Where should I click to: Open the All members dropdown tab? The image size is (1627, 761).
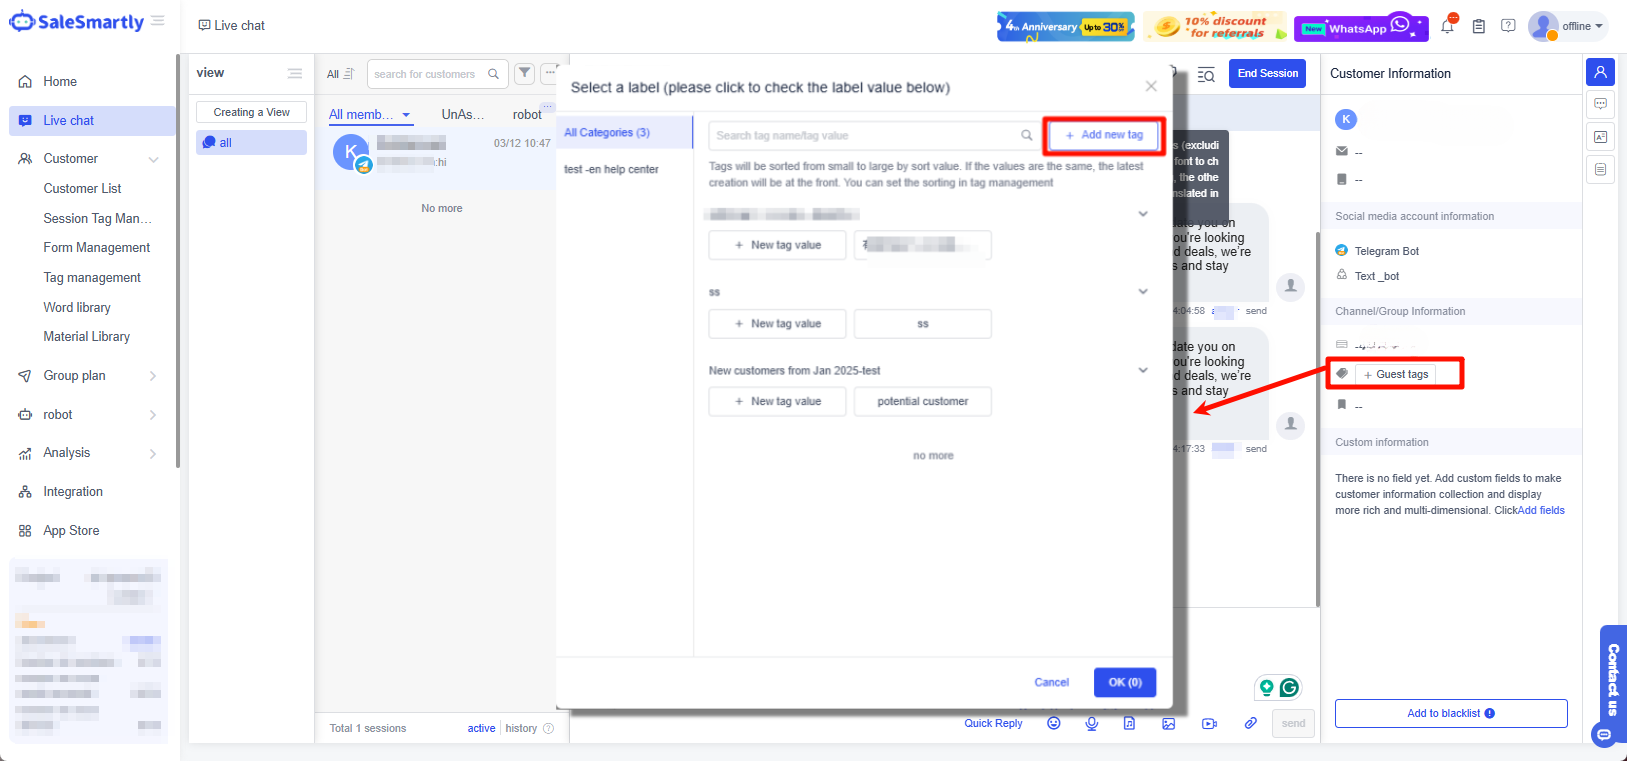(x=370, y=115)
